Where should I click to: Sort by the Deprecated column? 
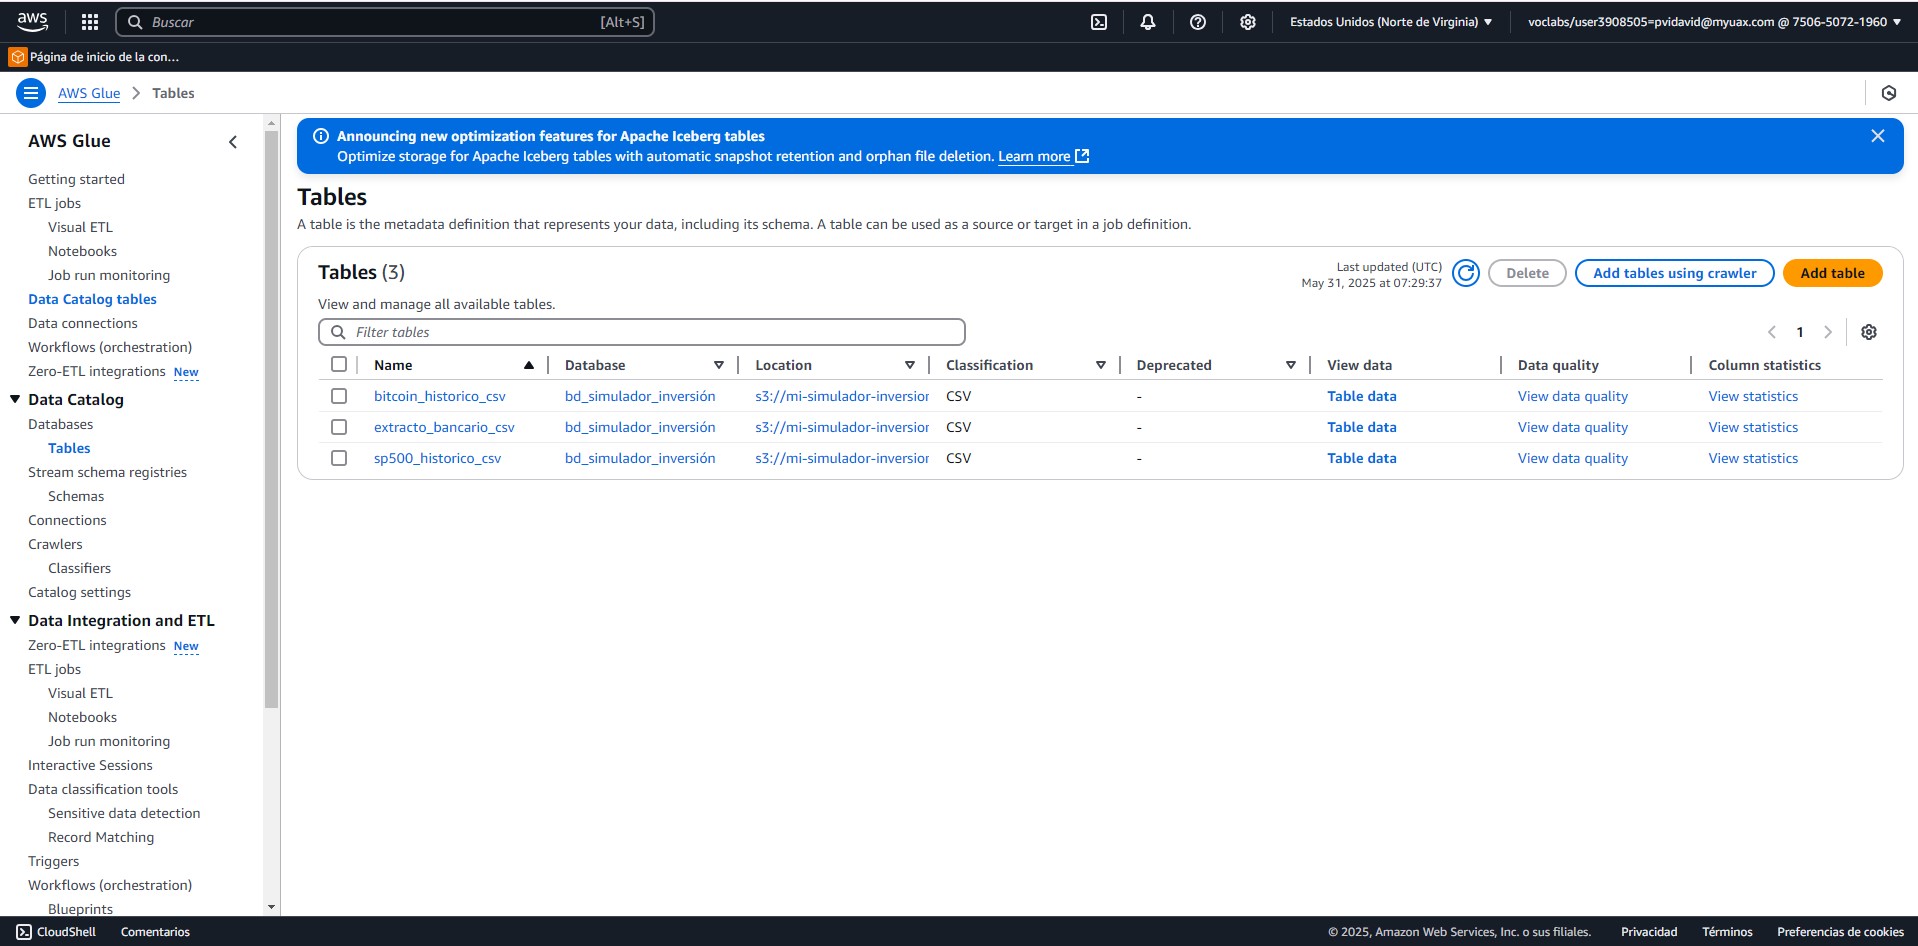click(1291, 365)
